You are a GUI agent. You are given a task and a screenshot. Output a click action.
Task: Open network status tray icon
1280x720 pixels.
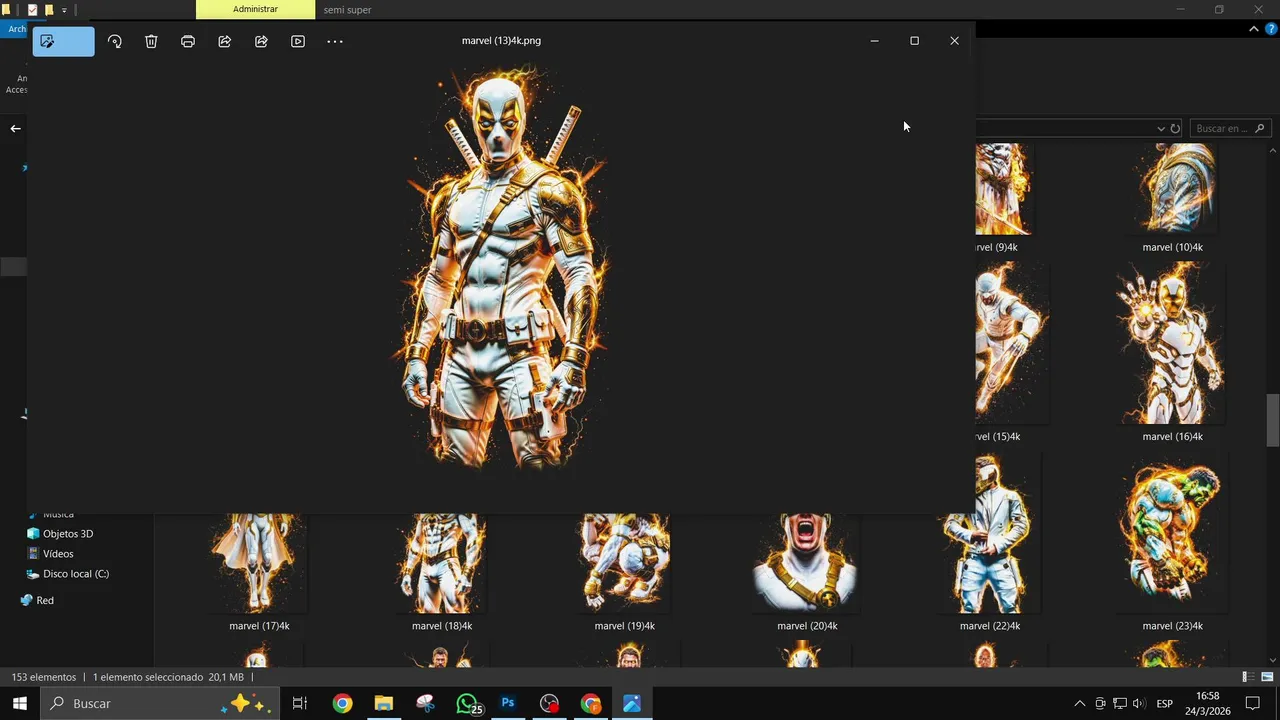point(1120,704)
